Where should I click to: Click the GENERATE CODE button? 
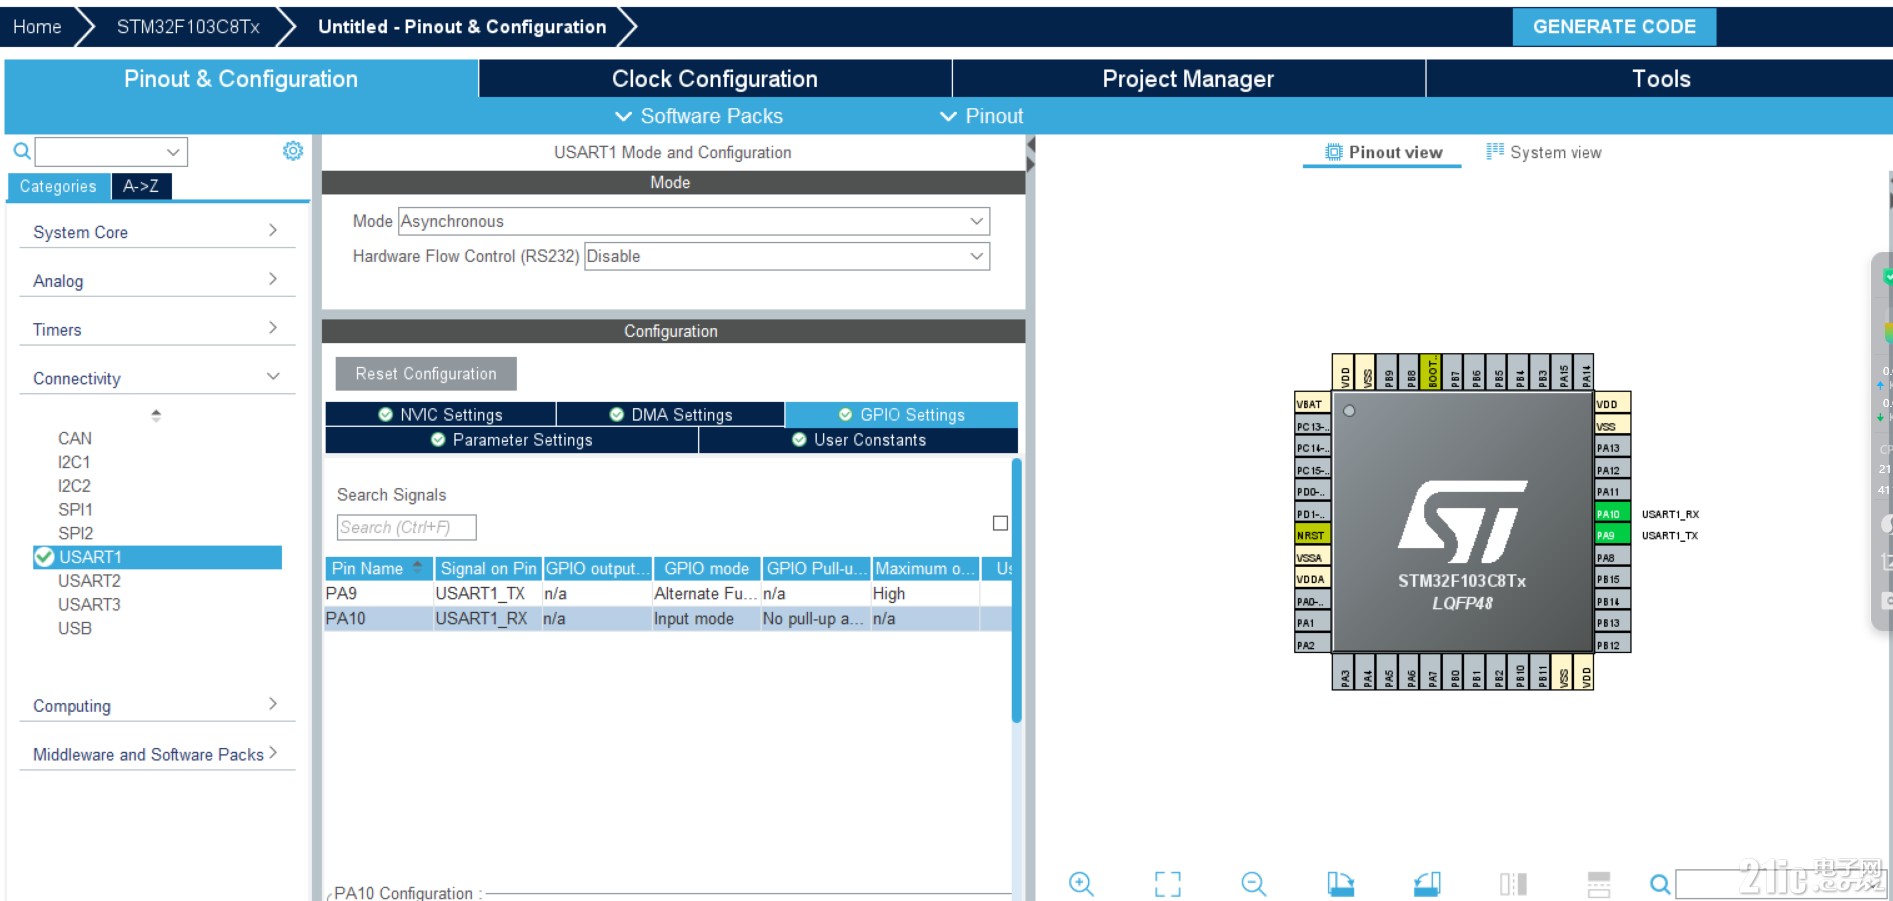tap(1614, 26)
